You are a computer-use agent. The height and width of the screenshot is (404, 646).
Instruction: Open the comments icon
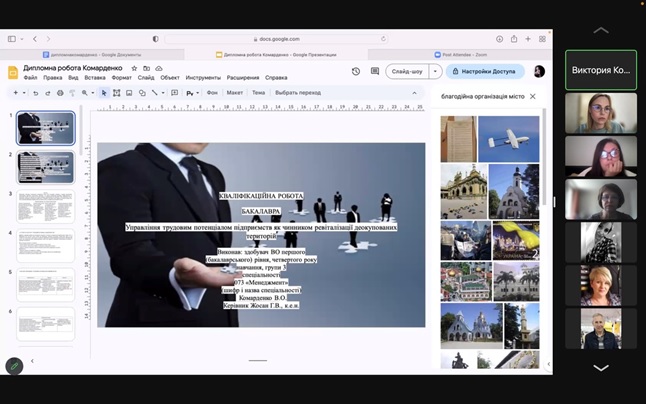click(374, 71)
